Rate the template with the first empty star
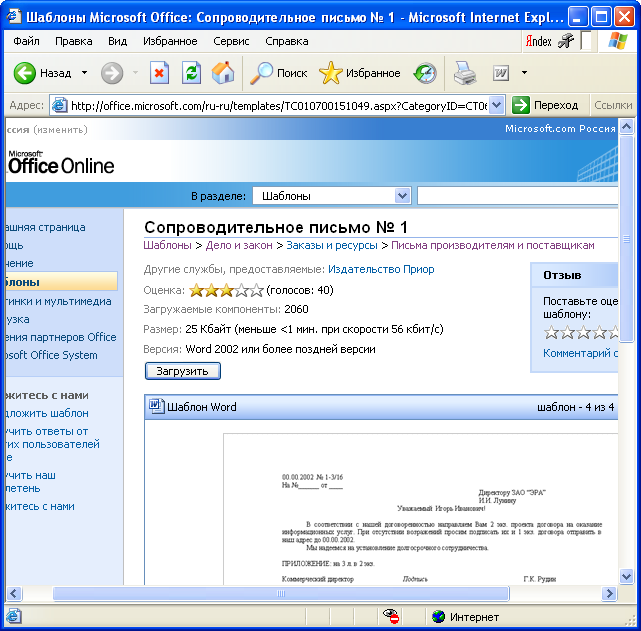 (551, 332)
